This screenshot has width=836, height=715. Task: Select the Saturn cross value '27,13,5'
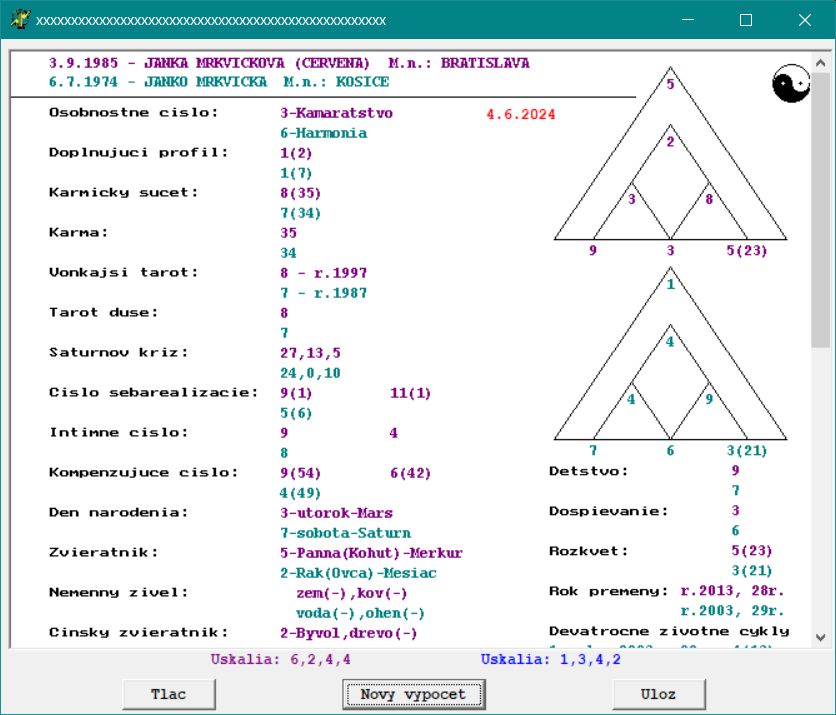[x=310, y=353]
